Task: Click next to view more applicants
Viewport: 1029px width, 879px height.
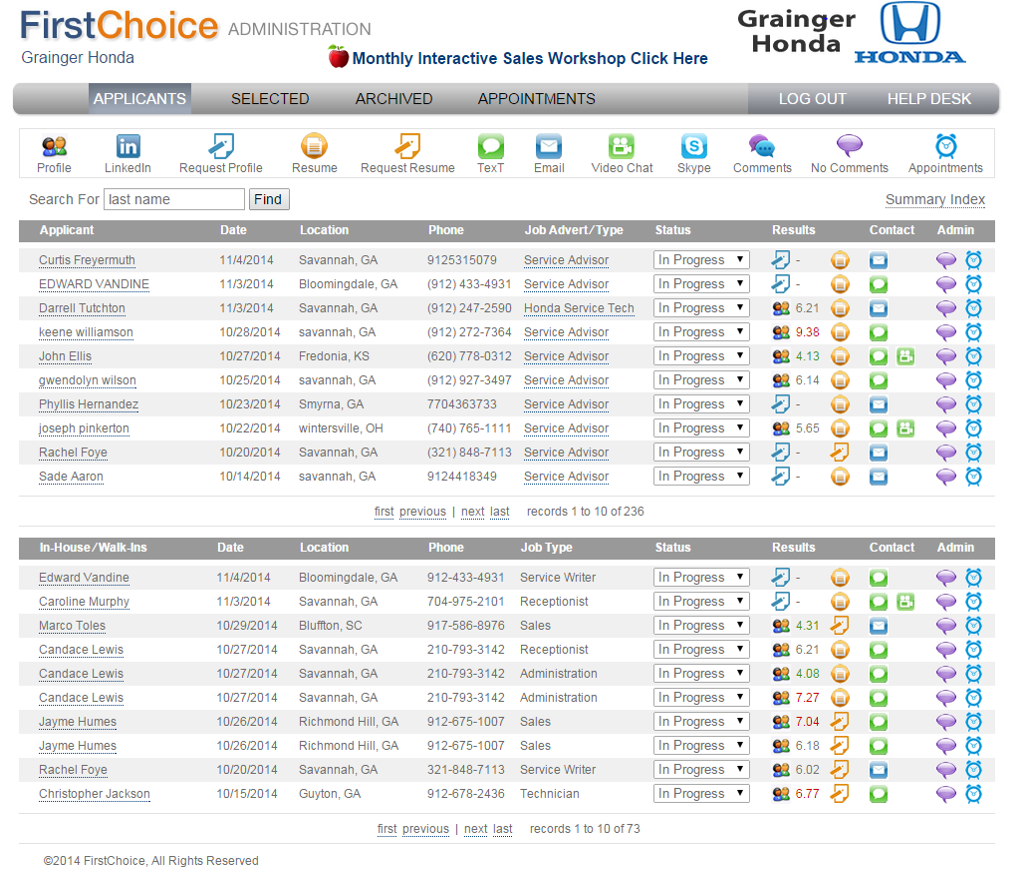Action: click(474, 512)
